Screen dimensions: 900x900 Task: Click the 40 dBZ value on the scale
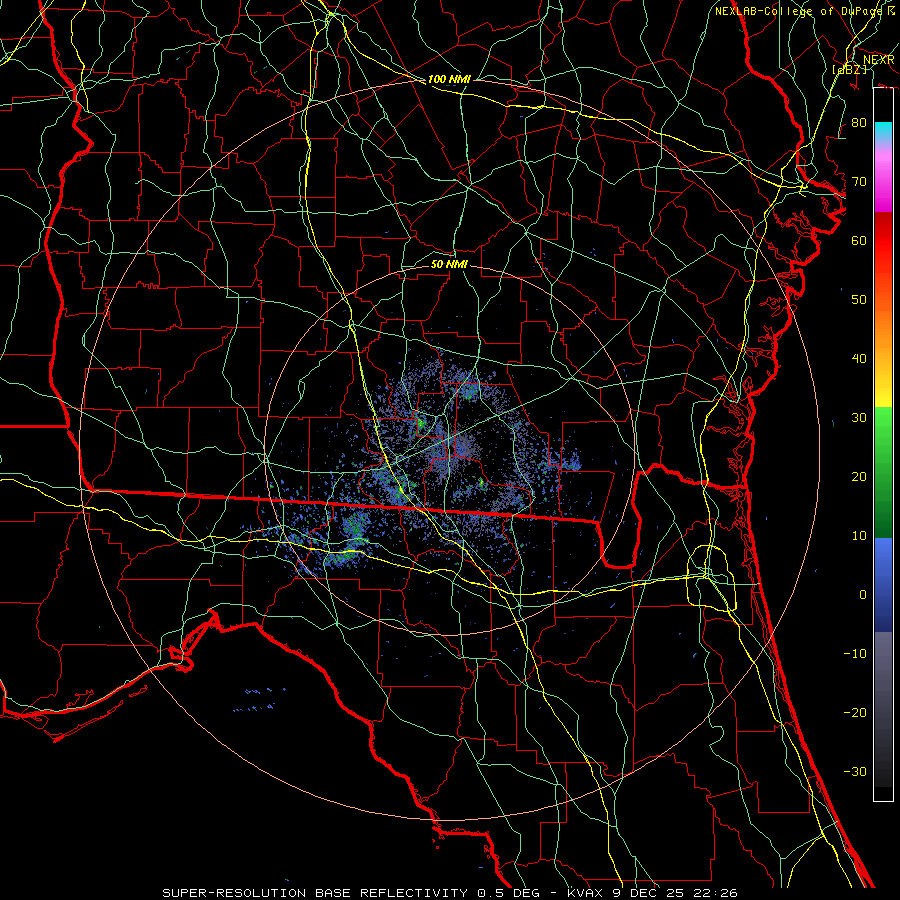point(859,359)
